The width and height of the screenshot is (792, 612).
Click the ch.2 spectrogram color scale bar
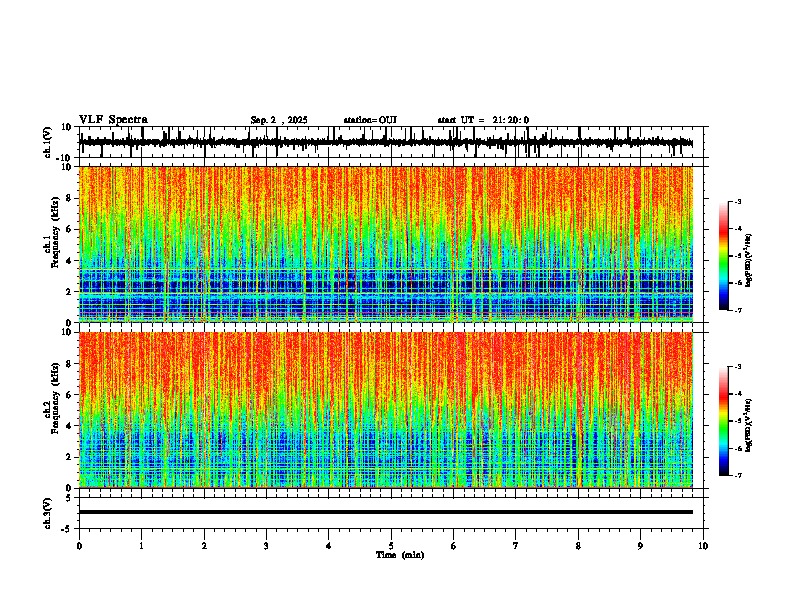[724, 421]
